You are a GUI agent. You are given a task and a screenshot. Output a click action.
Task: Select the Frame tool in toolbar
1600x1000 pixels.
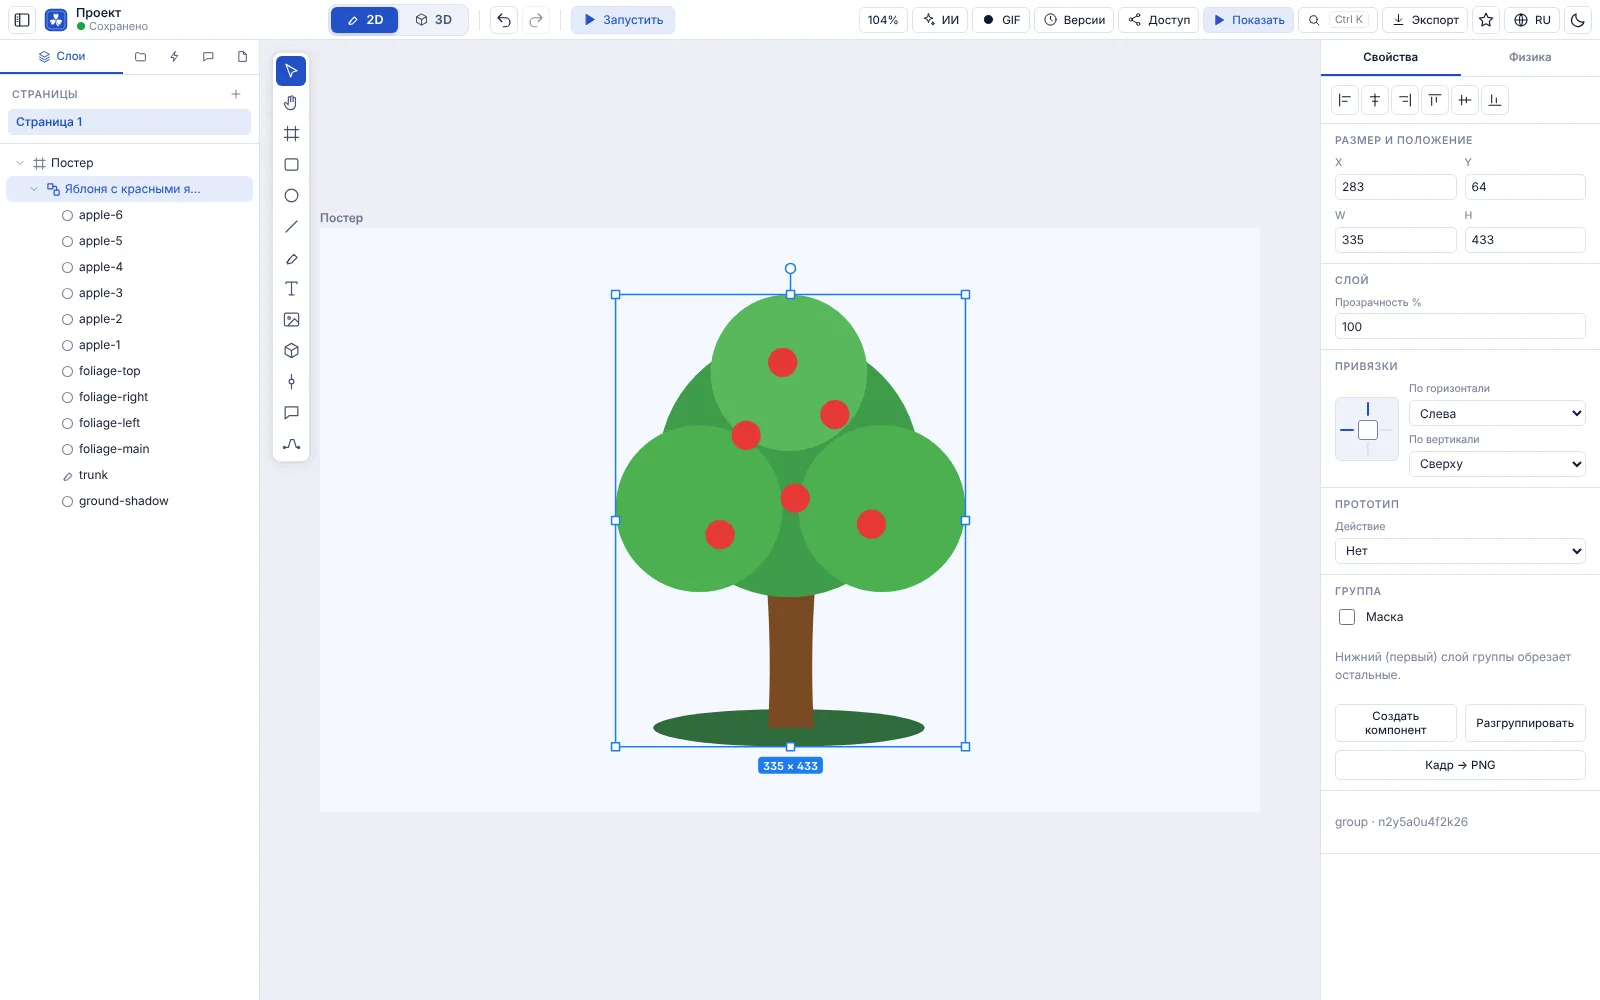click(291, 133)
